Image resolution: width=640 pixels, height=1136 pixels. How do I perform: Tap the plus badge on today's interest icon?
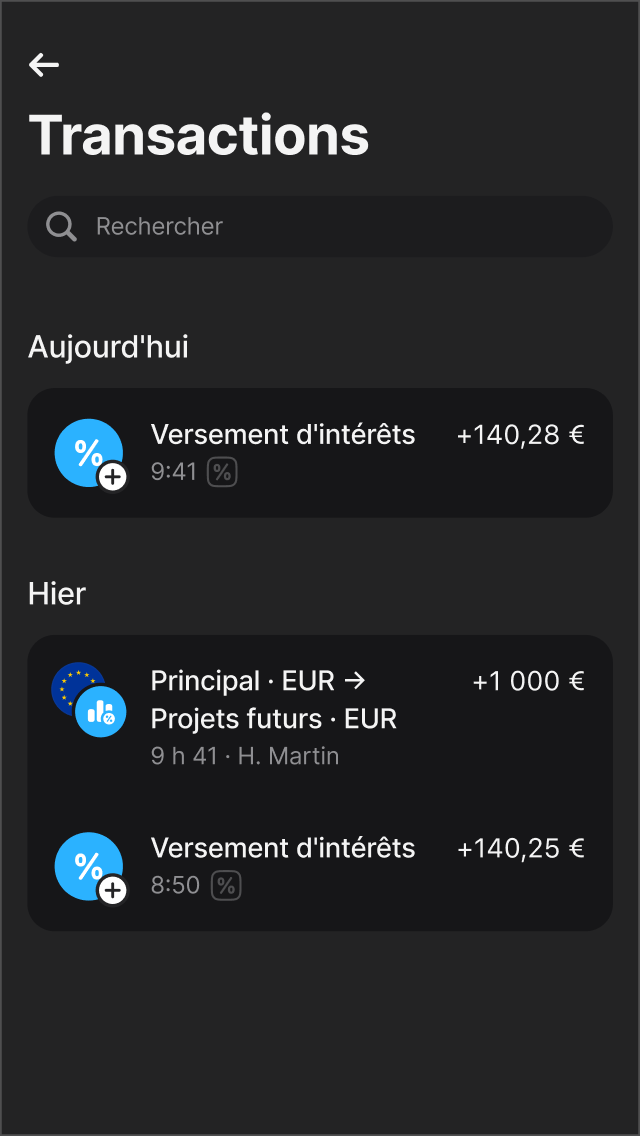pyautogui.click(x=113, y=478)
